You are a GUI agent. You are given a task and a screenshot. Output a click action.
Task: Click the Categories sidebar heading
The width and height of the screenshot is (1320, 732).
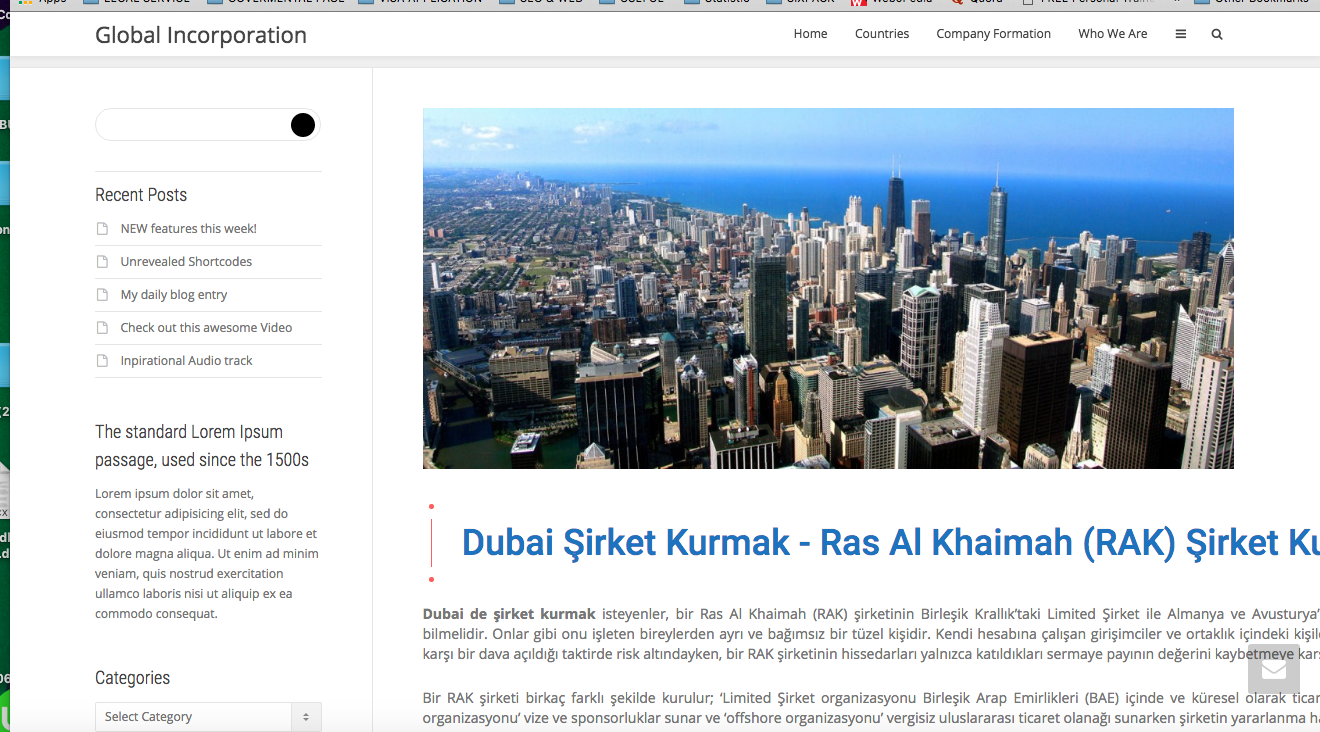[132, 678]
